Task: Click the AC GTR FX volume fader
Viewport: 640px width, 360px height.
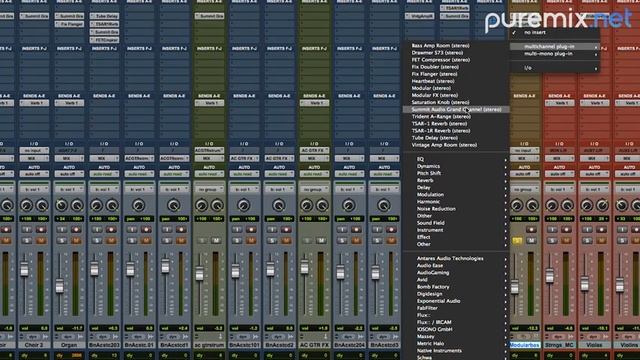Action: click(304, 267)
